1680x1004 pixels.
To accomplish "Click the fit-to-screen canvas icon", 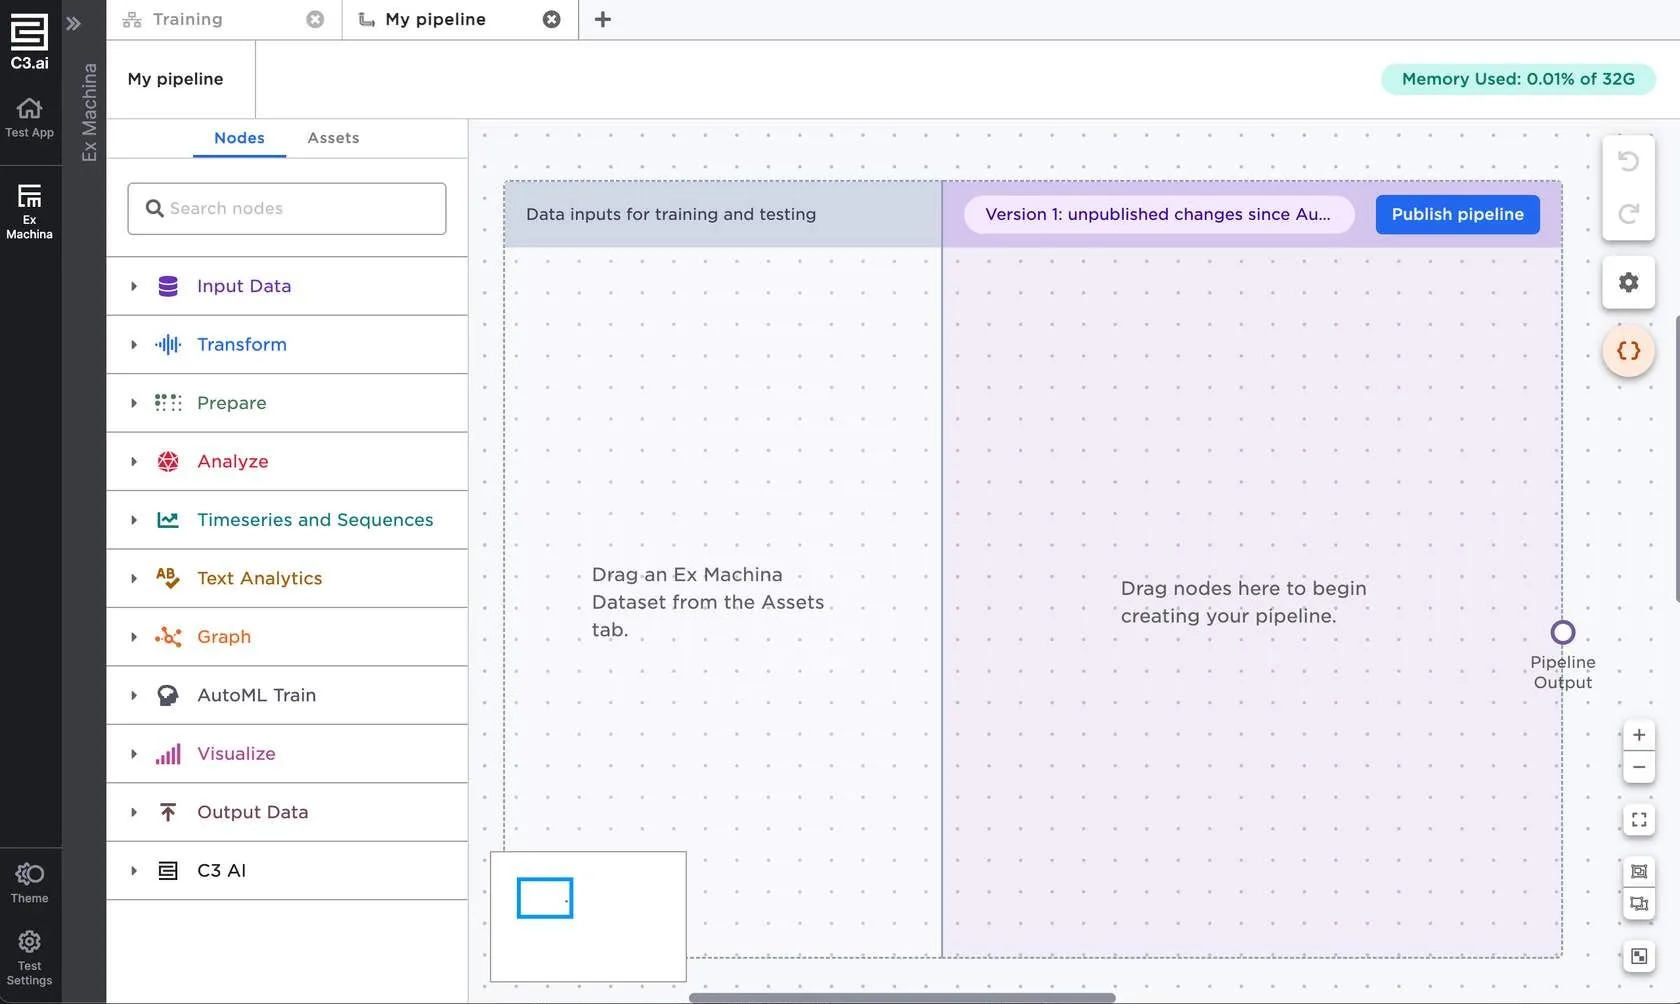I will pyautogui.click(x=1638, y=820).
